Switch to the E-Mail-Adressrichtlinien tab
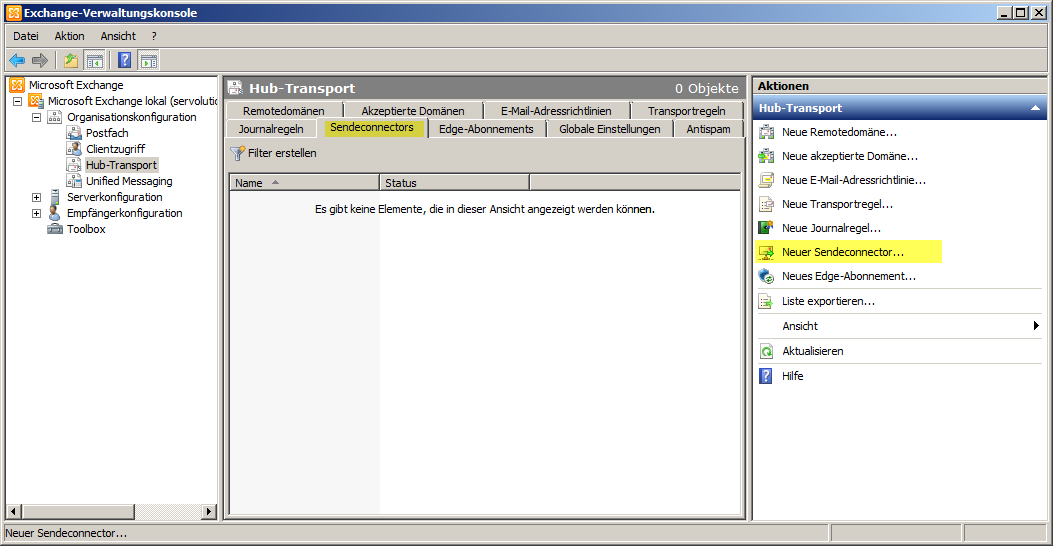Viewport: 1053px width, 546px height. coord(556,111)
